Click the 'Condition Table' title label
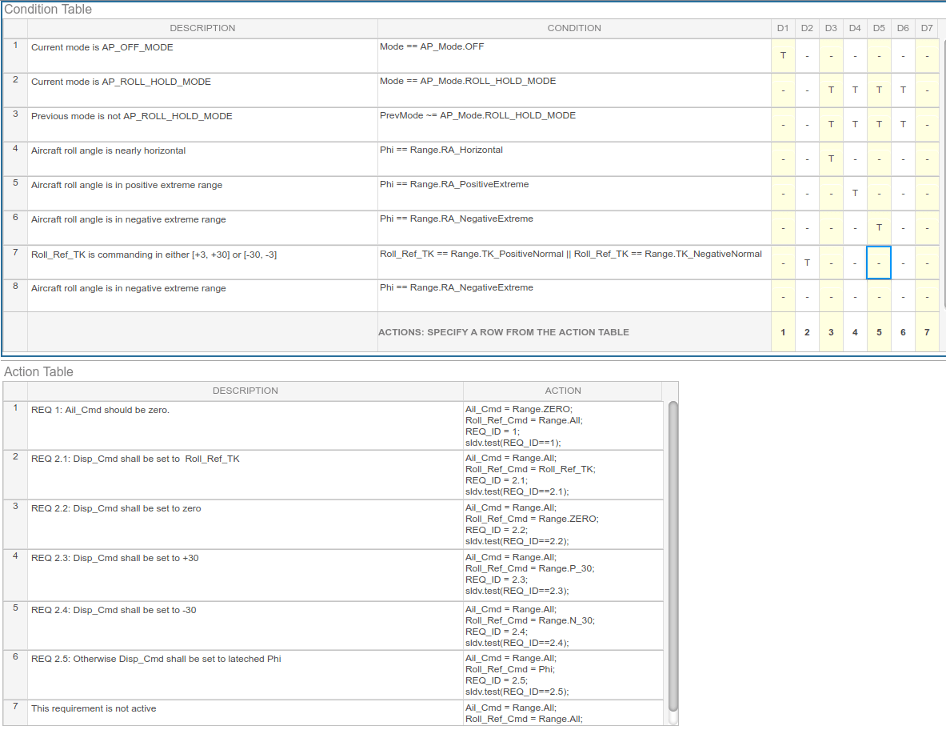This screenshot has width=946, height=730. tap(48, 9)
